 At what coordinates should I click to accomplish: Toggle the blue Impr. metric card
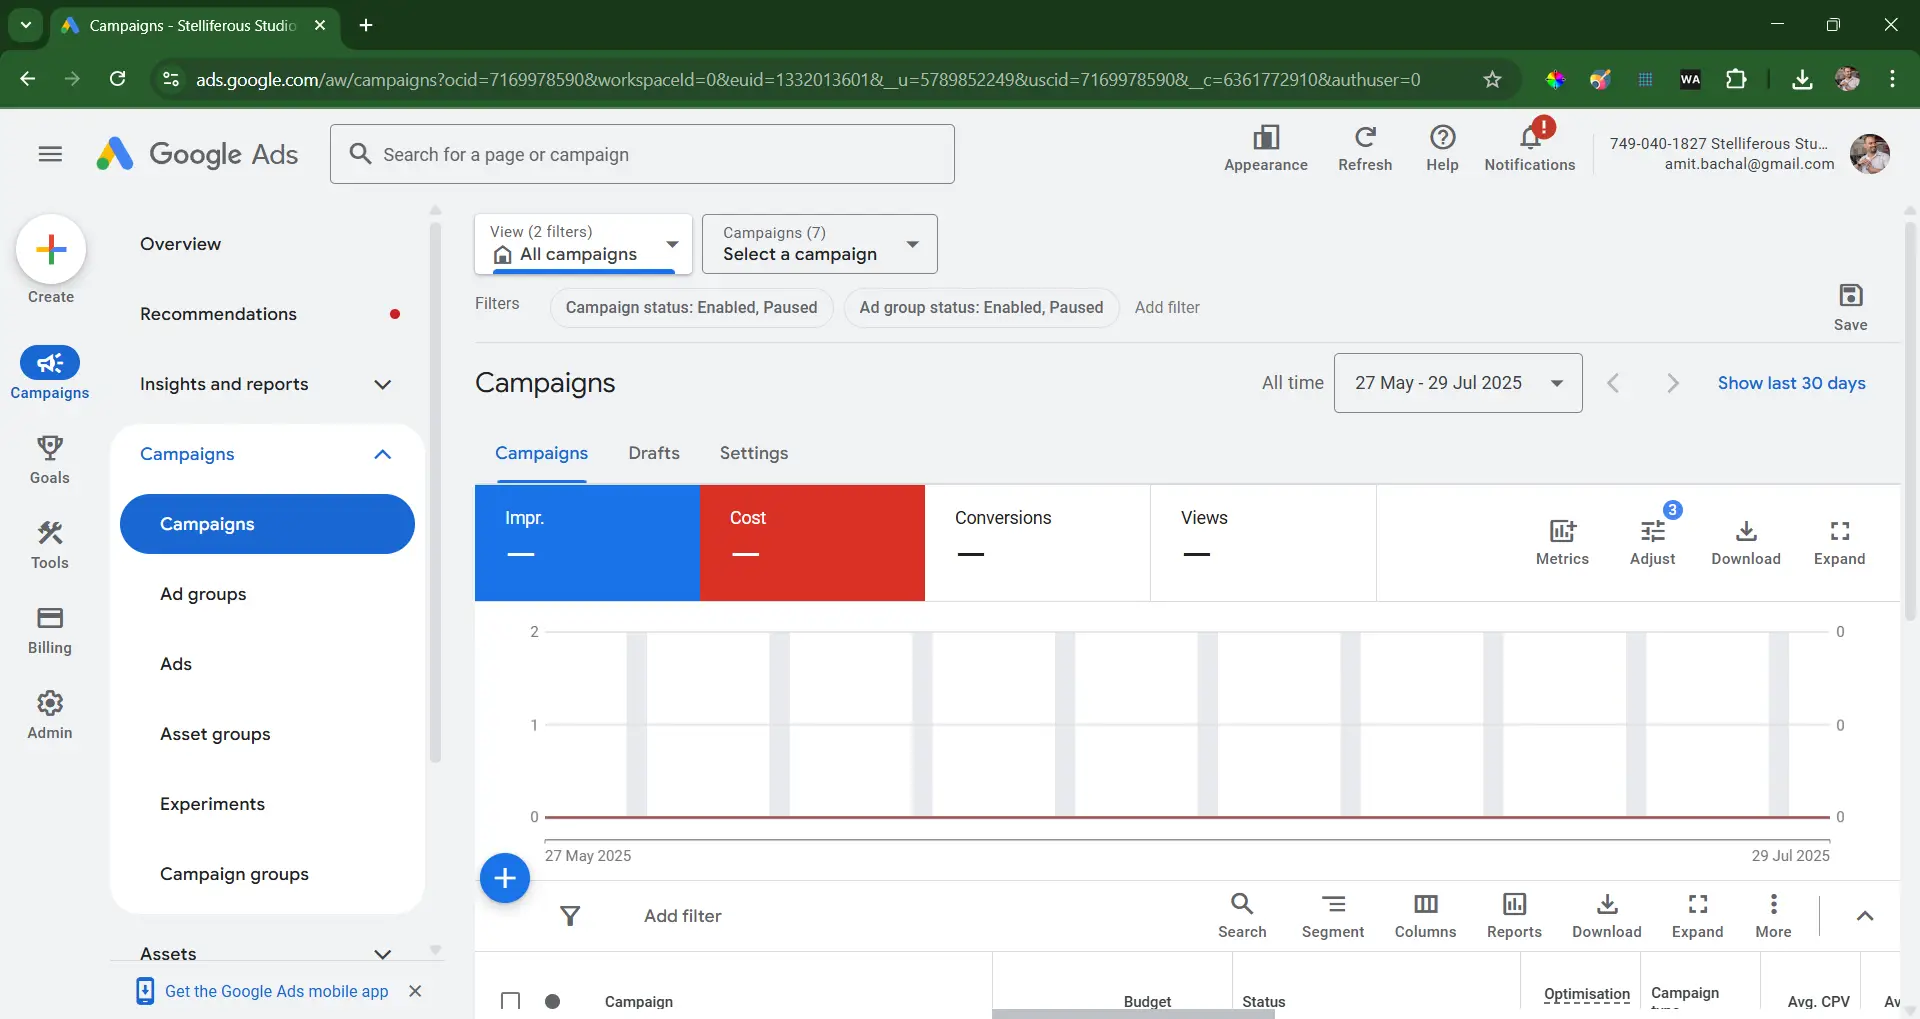coord(587,542)
